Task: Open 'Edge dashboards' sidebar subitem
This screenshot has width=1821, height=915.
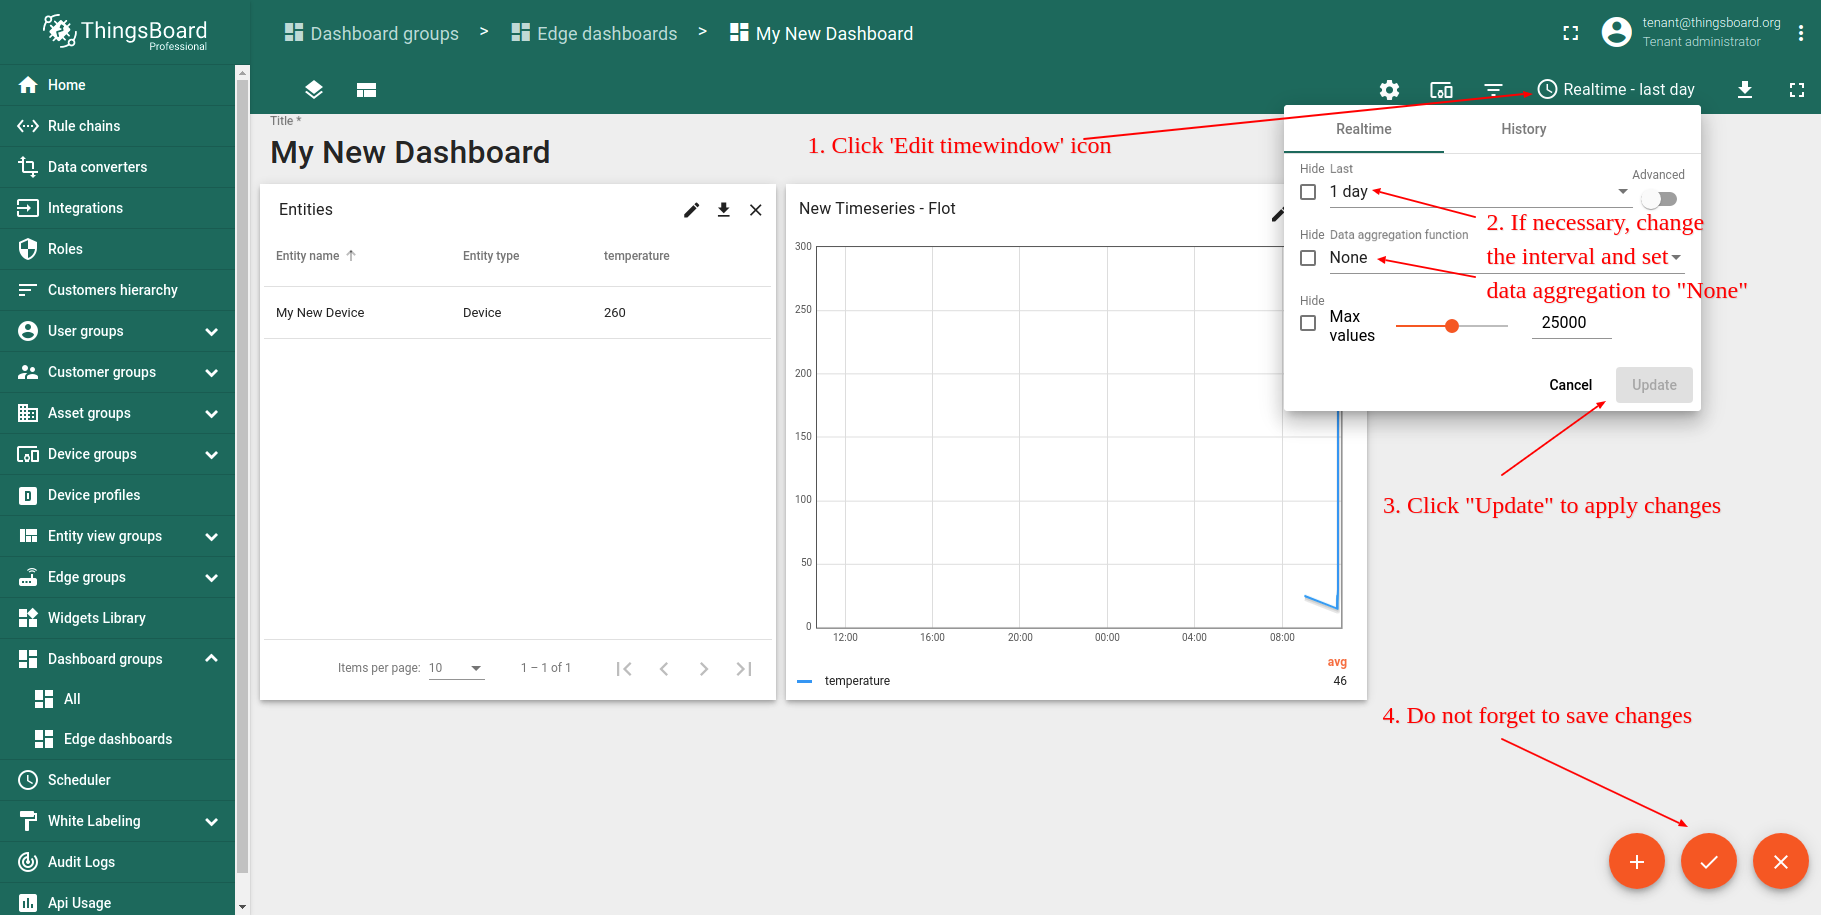Action: 117,739
